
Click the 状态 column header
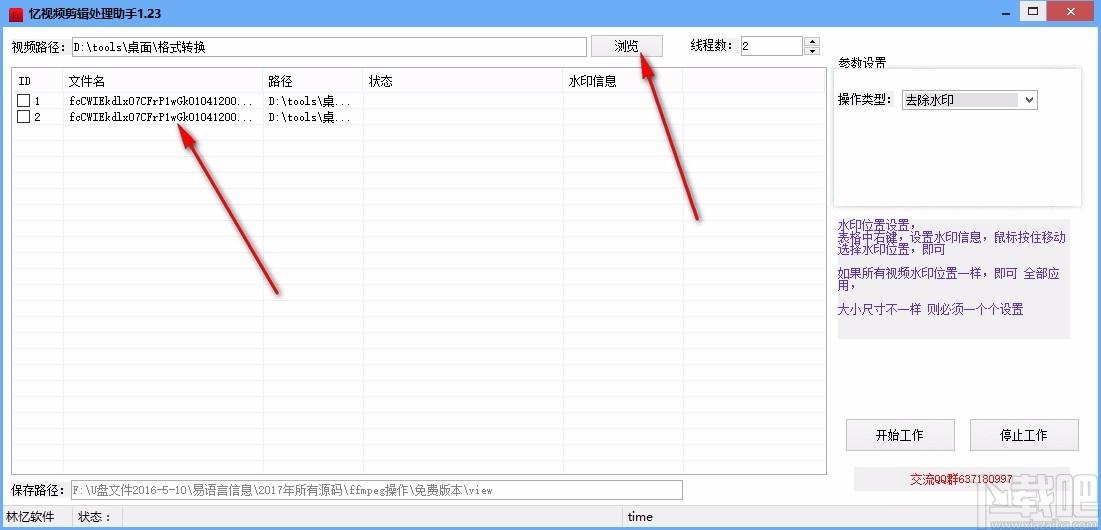coord(463,81)
